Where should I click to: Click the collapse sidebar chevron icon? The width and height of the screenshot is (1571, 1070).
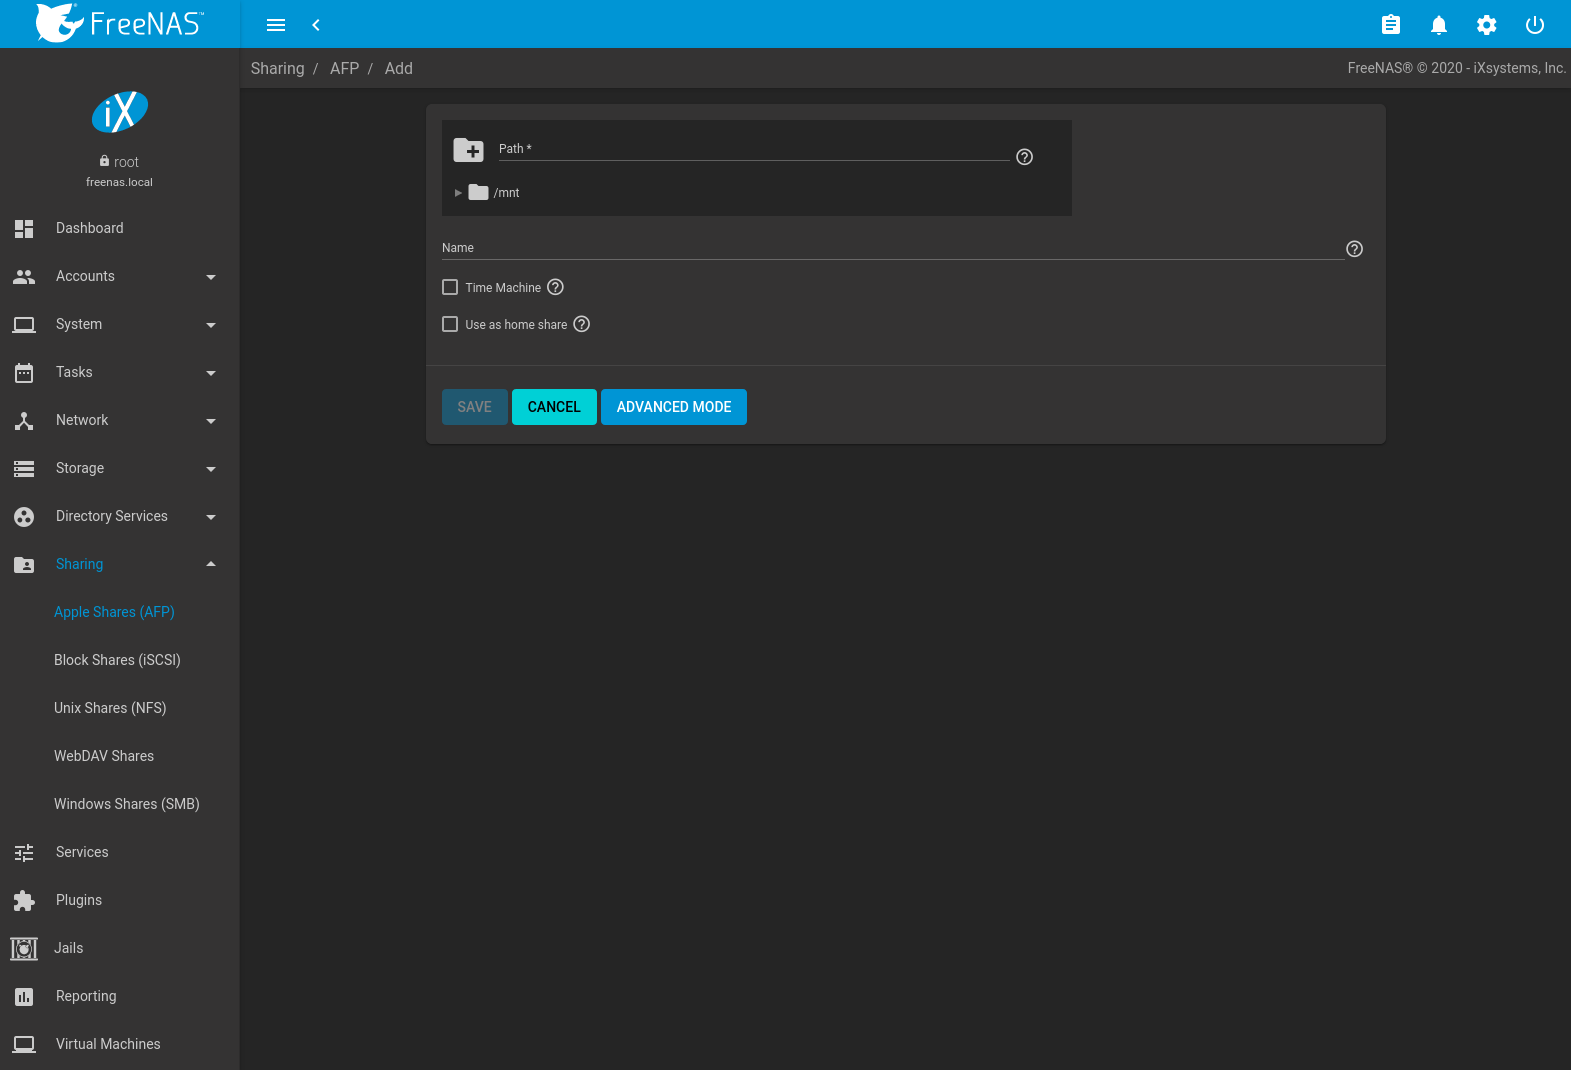pos(316,25)
